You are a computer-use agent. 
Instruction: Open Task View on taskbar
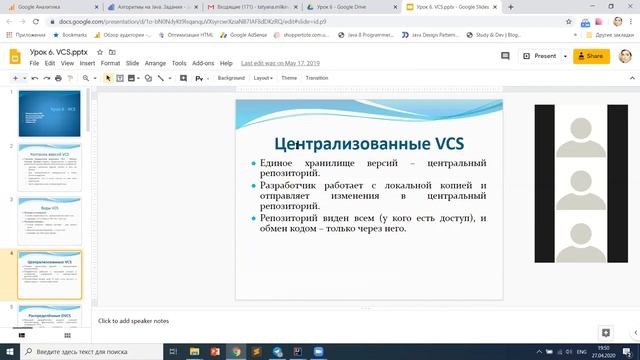click(173, 351)
